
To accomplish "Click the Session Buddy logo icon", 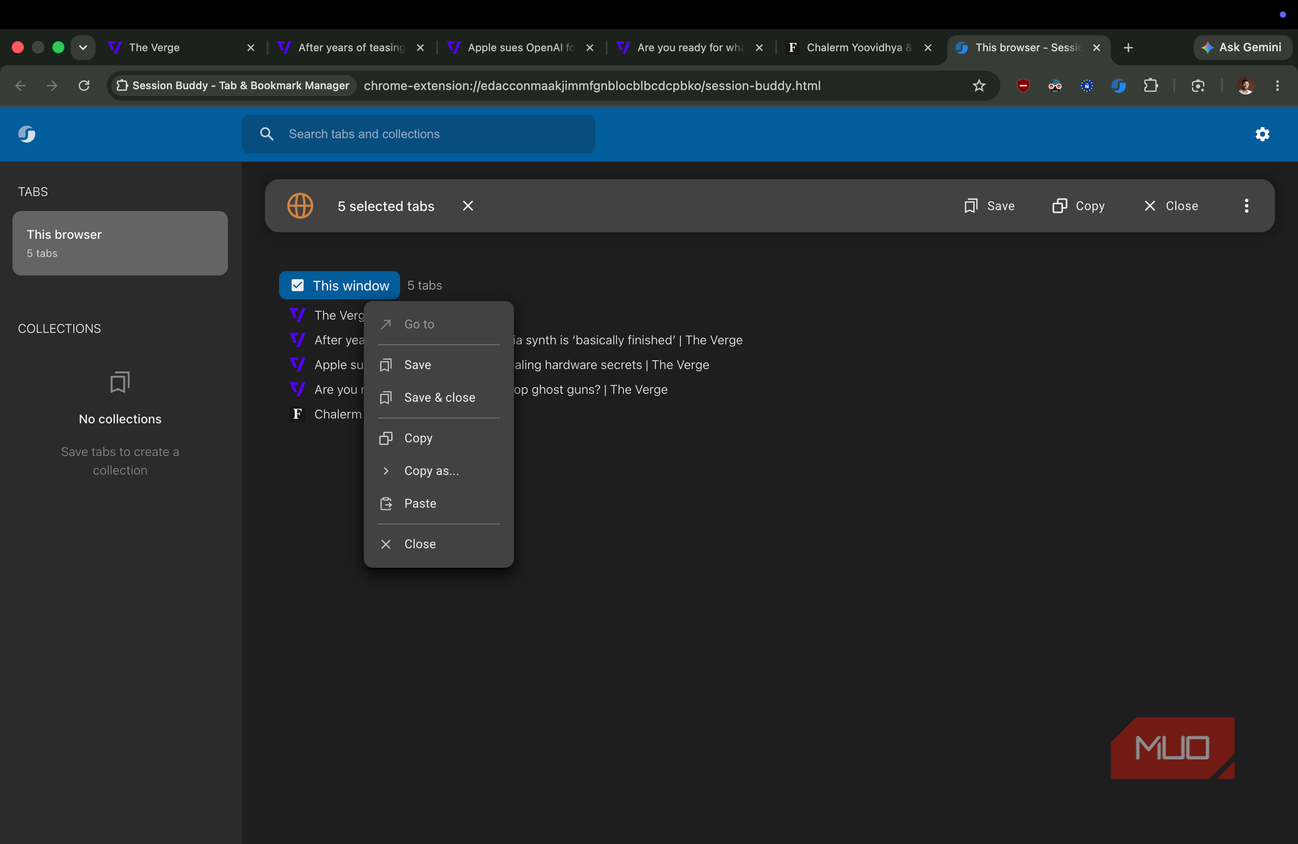I will [x=27, y=134].
